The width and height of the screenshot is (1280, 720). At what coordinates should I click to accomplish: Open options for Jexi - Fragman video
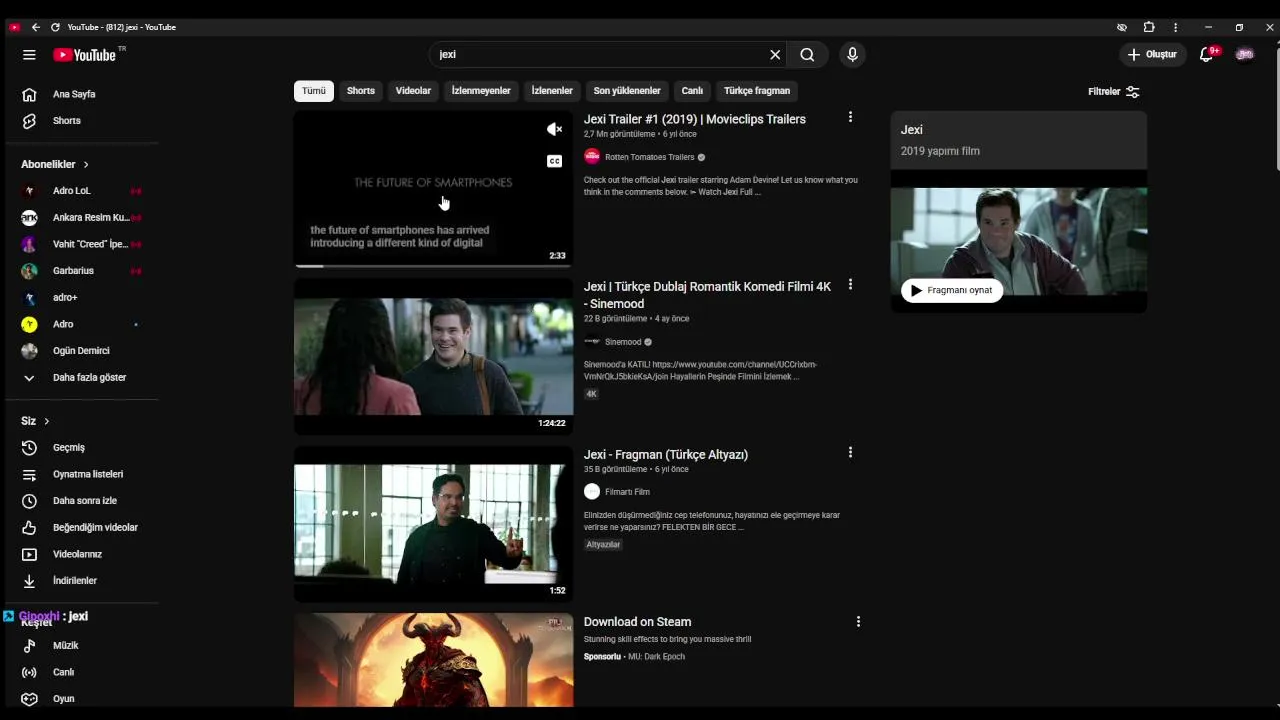click(850, 453)
